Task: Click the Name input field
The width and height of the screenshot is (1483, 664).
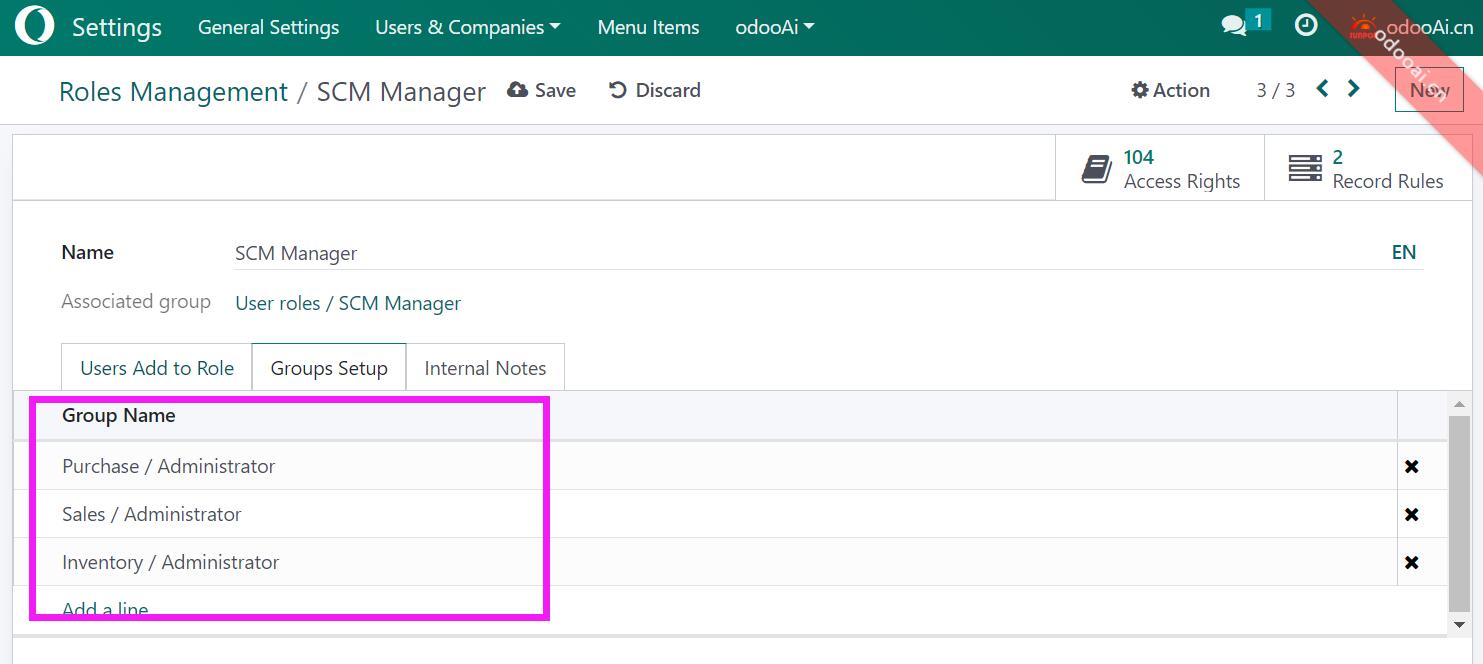Action: pyautogui.click(x=800, y=253)
